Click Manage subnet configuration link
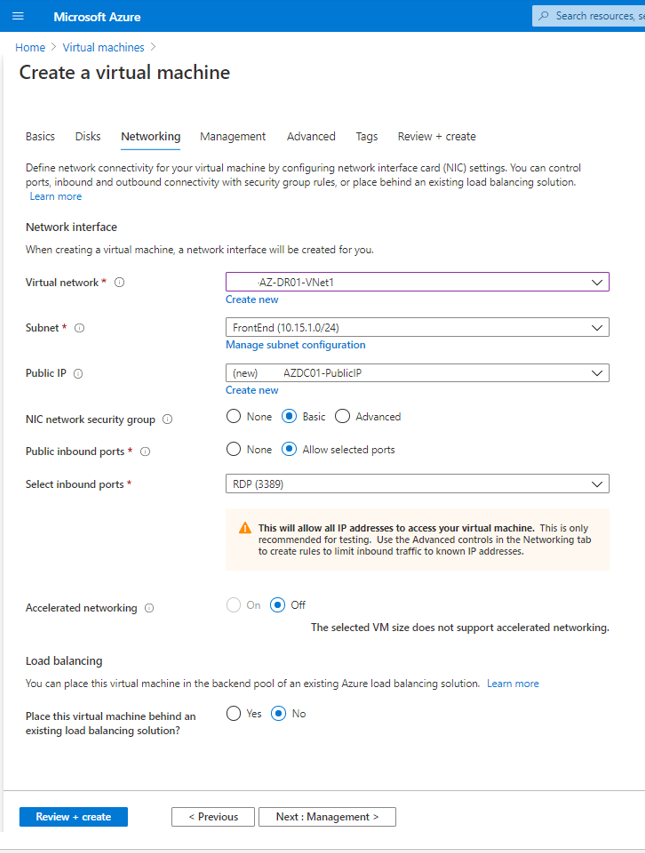Screen dimensions: 645x853 click(x=295, y=345)
